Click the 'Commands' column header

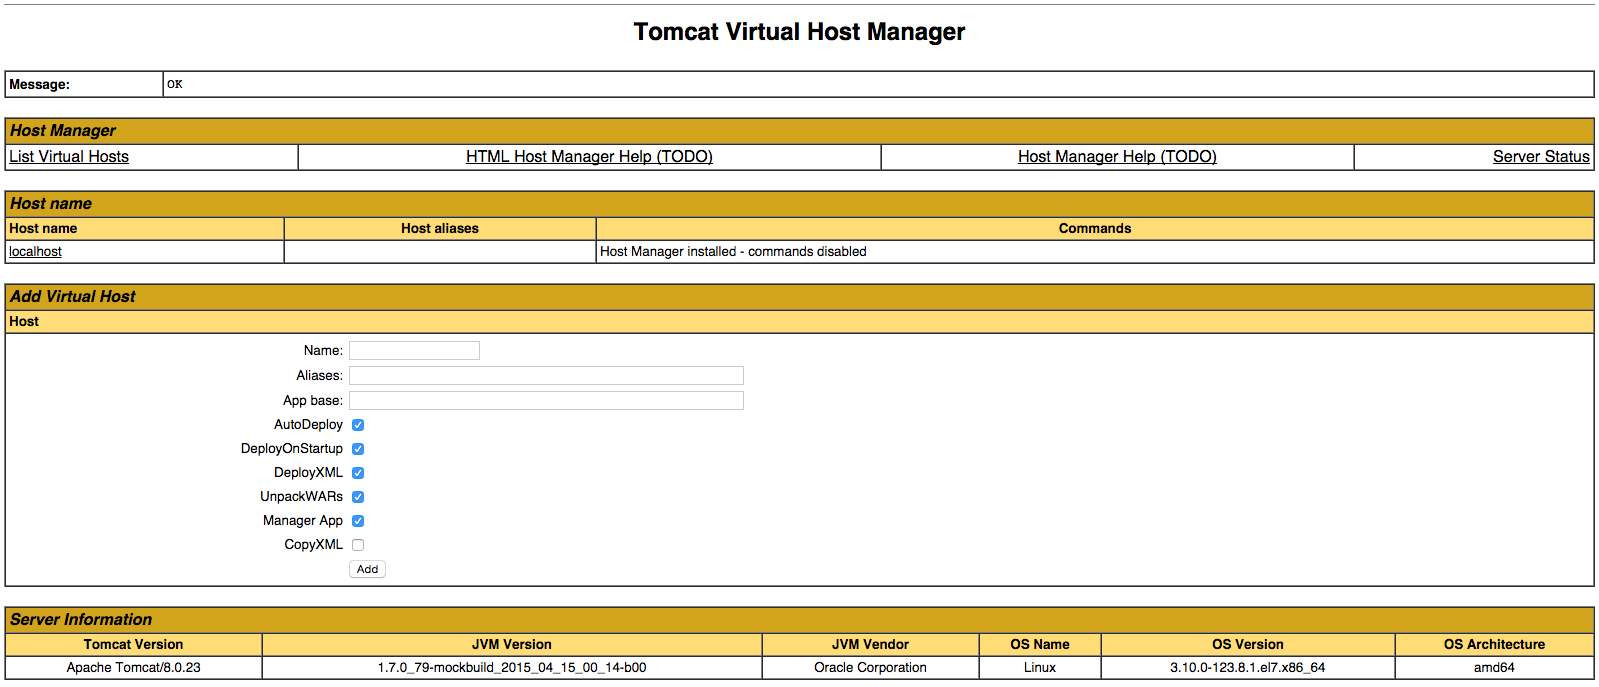pos(1095,229)
